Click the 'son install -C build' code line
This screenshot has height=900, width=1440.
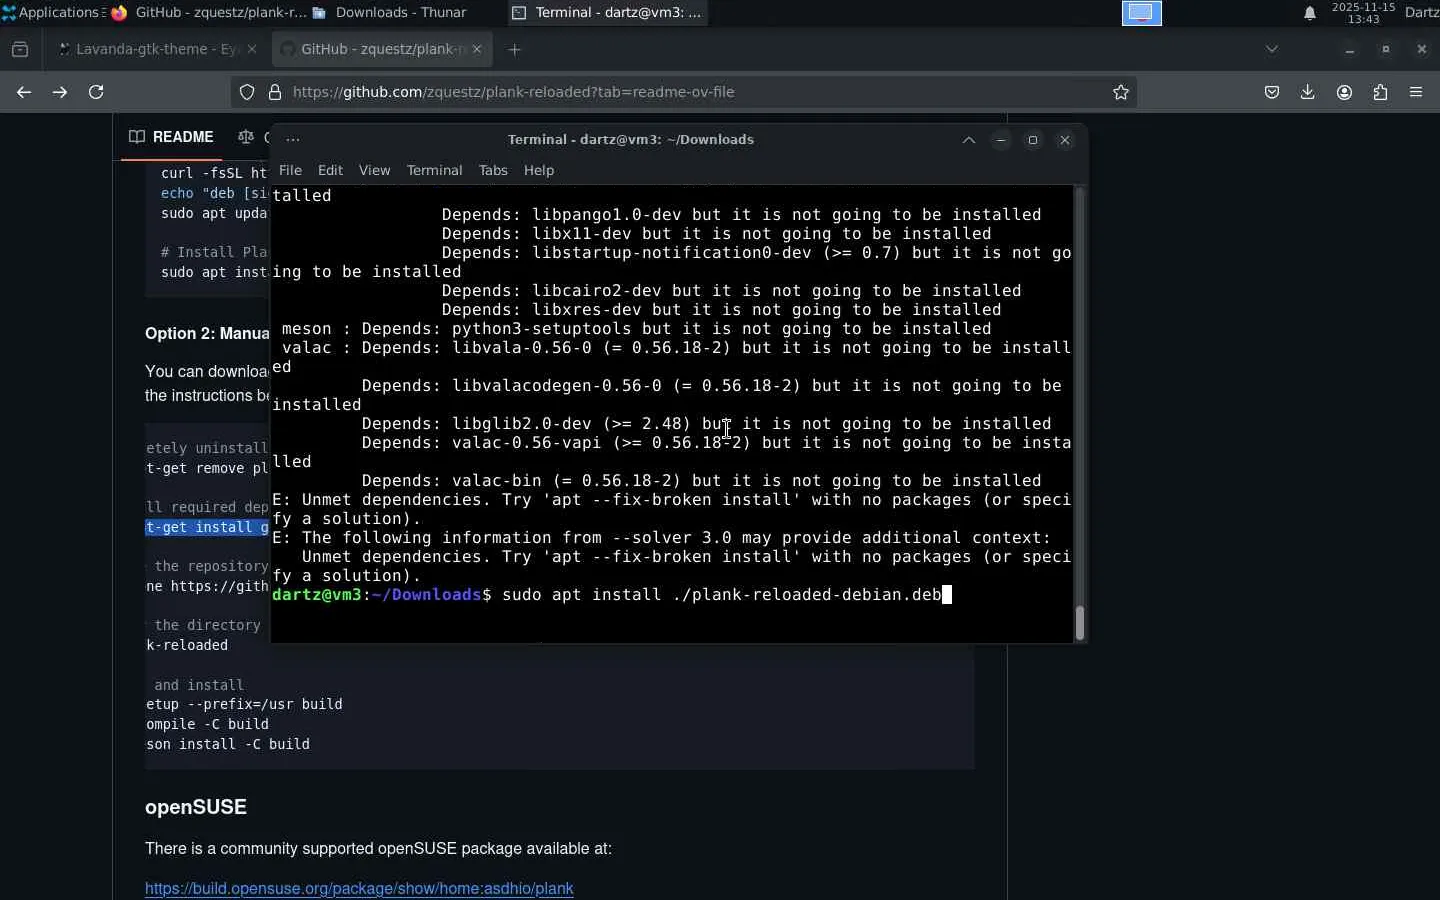click(x=228, y=744)
